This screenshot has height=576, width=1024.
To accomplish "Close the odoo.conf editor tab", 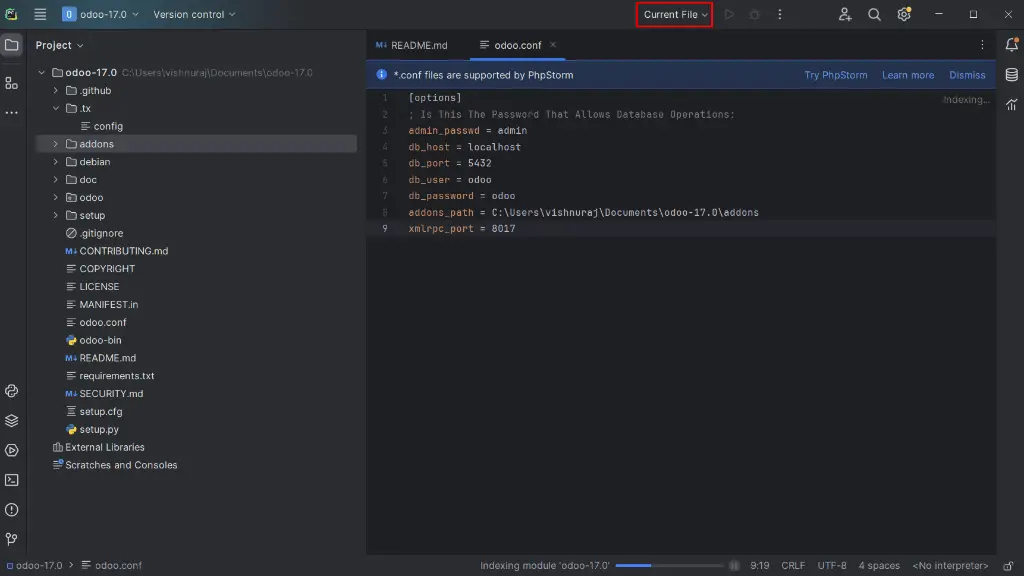I will click(x=553, y=45).
